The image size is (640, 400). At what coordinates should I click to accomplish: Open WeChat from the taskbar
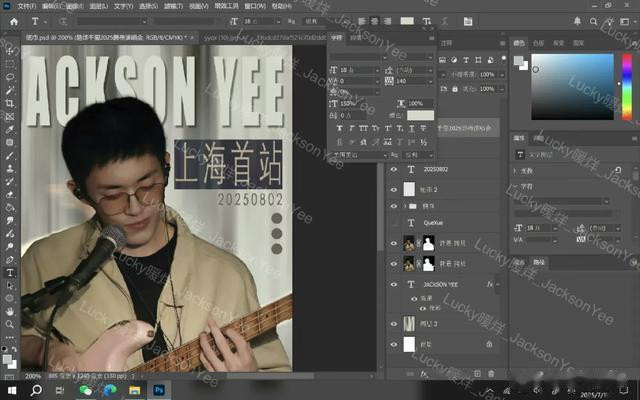pyautogui.click(x=85, y=391)
